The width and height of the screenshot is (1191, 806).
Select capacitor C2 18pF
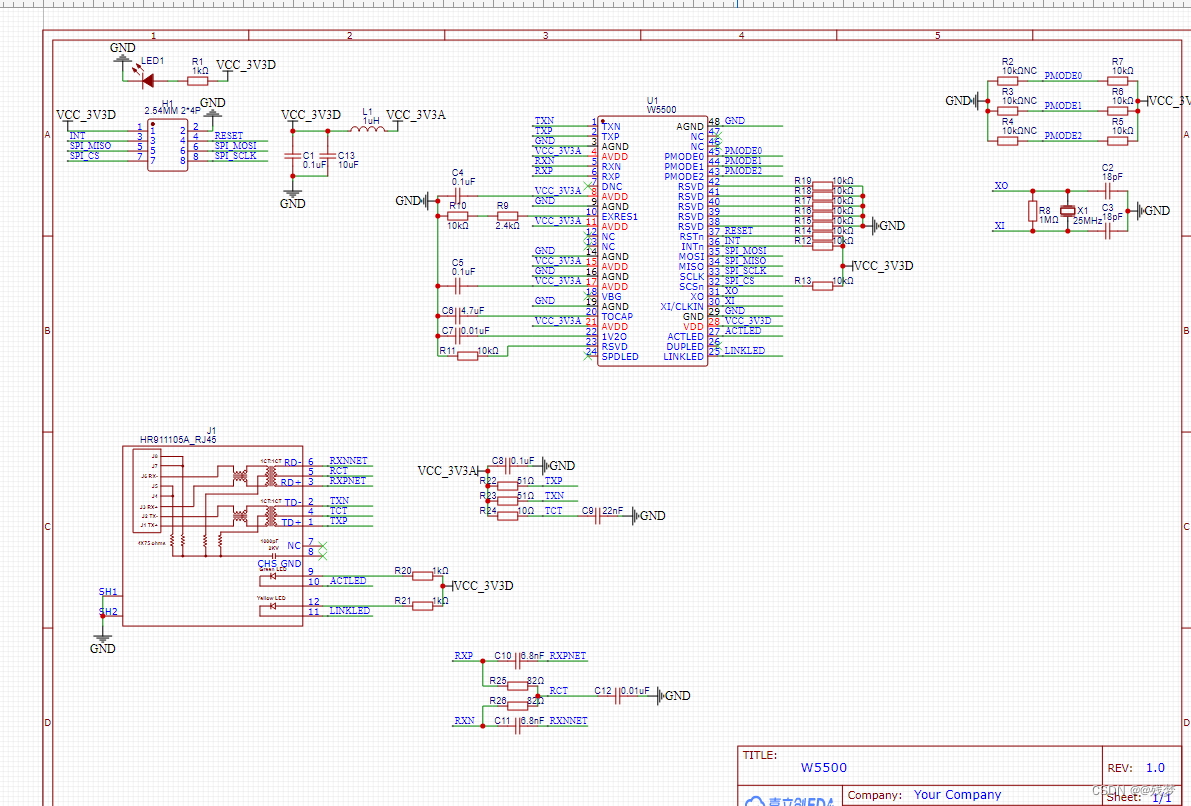pyautogui.click(x=1107, y=191)
